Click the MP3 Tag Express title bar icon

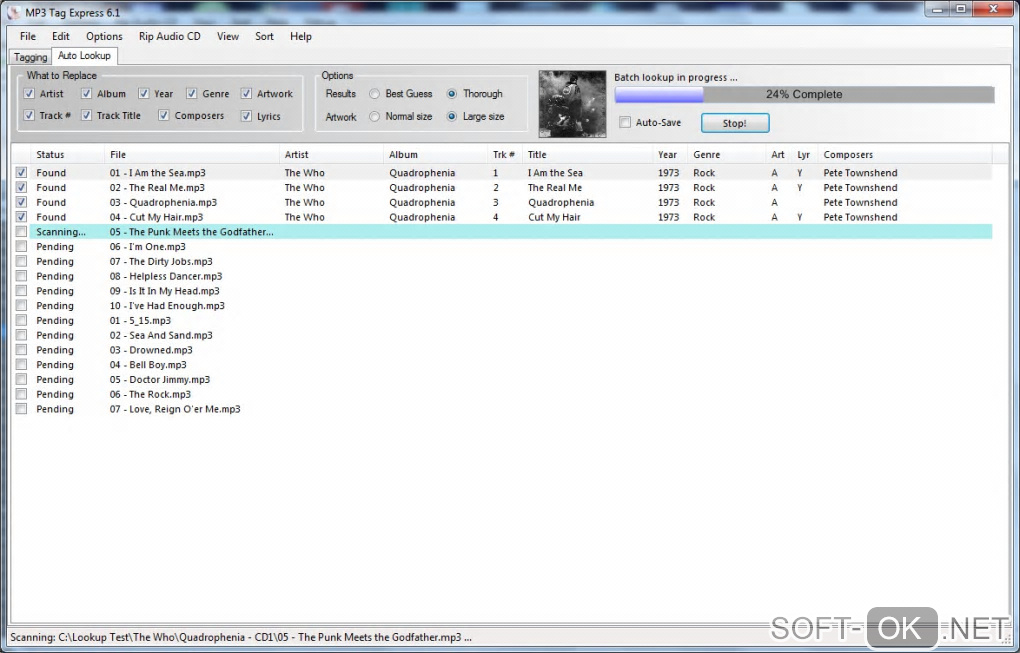[12, 12]
